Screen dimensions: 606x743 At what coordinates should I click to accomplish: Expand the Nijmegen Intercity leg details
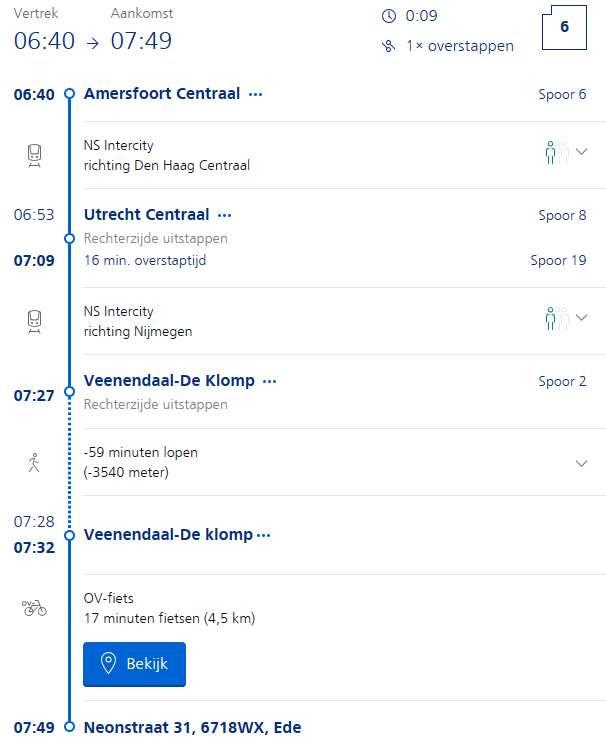pos(581,317)
